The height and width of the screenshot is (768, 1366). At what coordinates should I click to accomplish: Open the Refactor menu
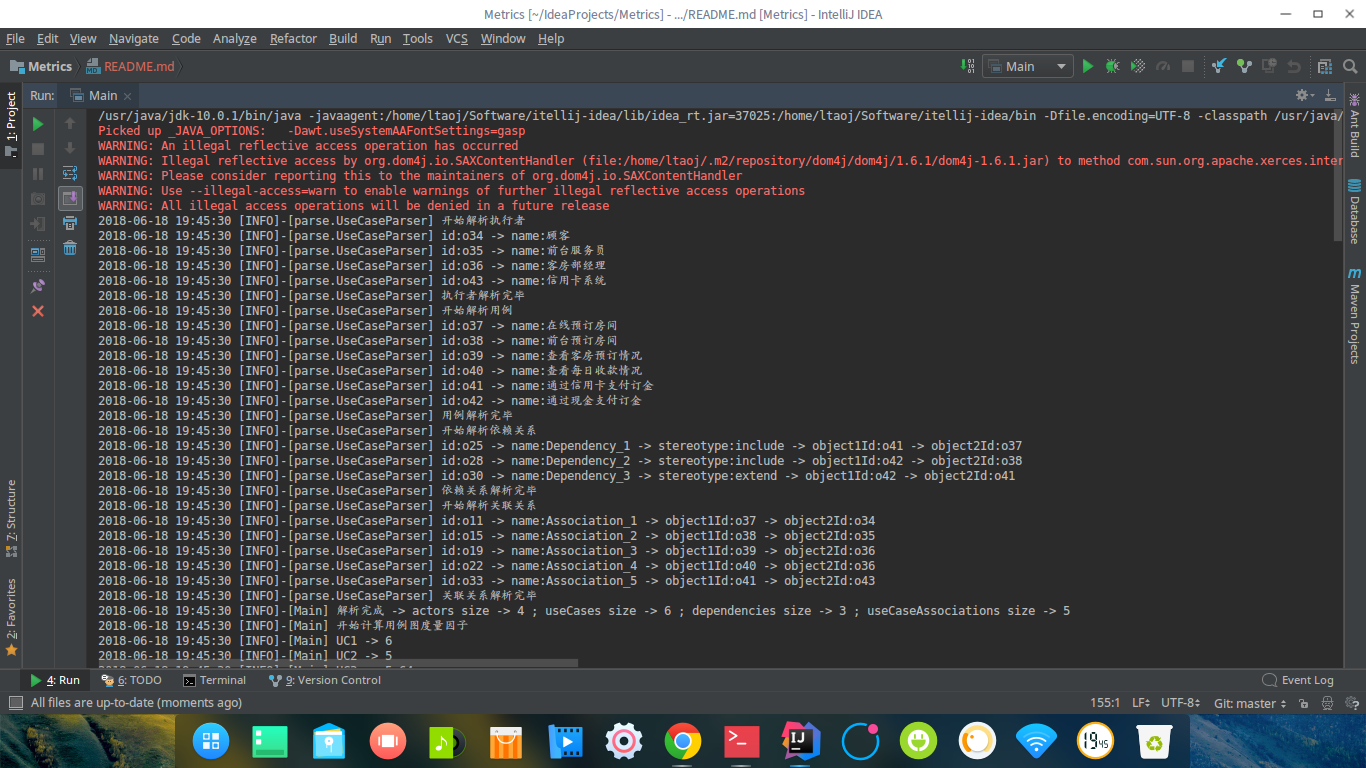293,38
